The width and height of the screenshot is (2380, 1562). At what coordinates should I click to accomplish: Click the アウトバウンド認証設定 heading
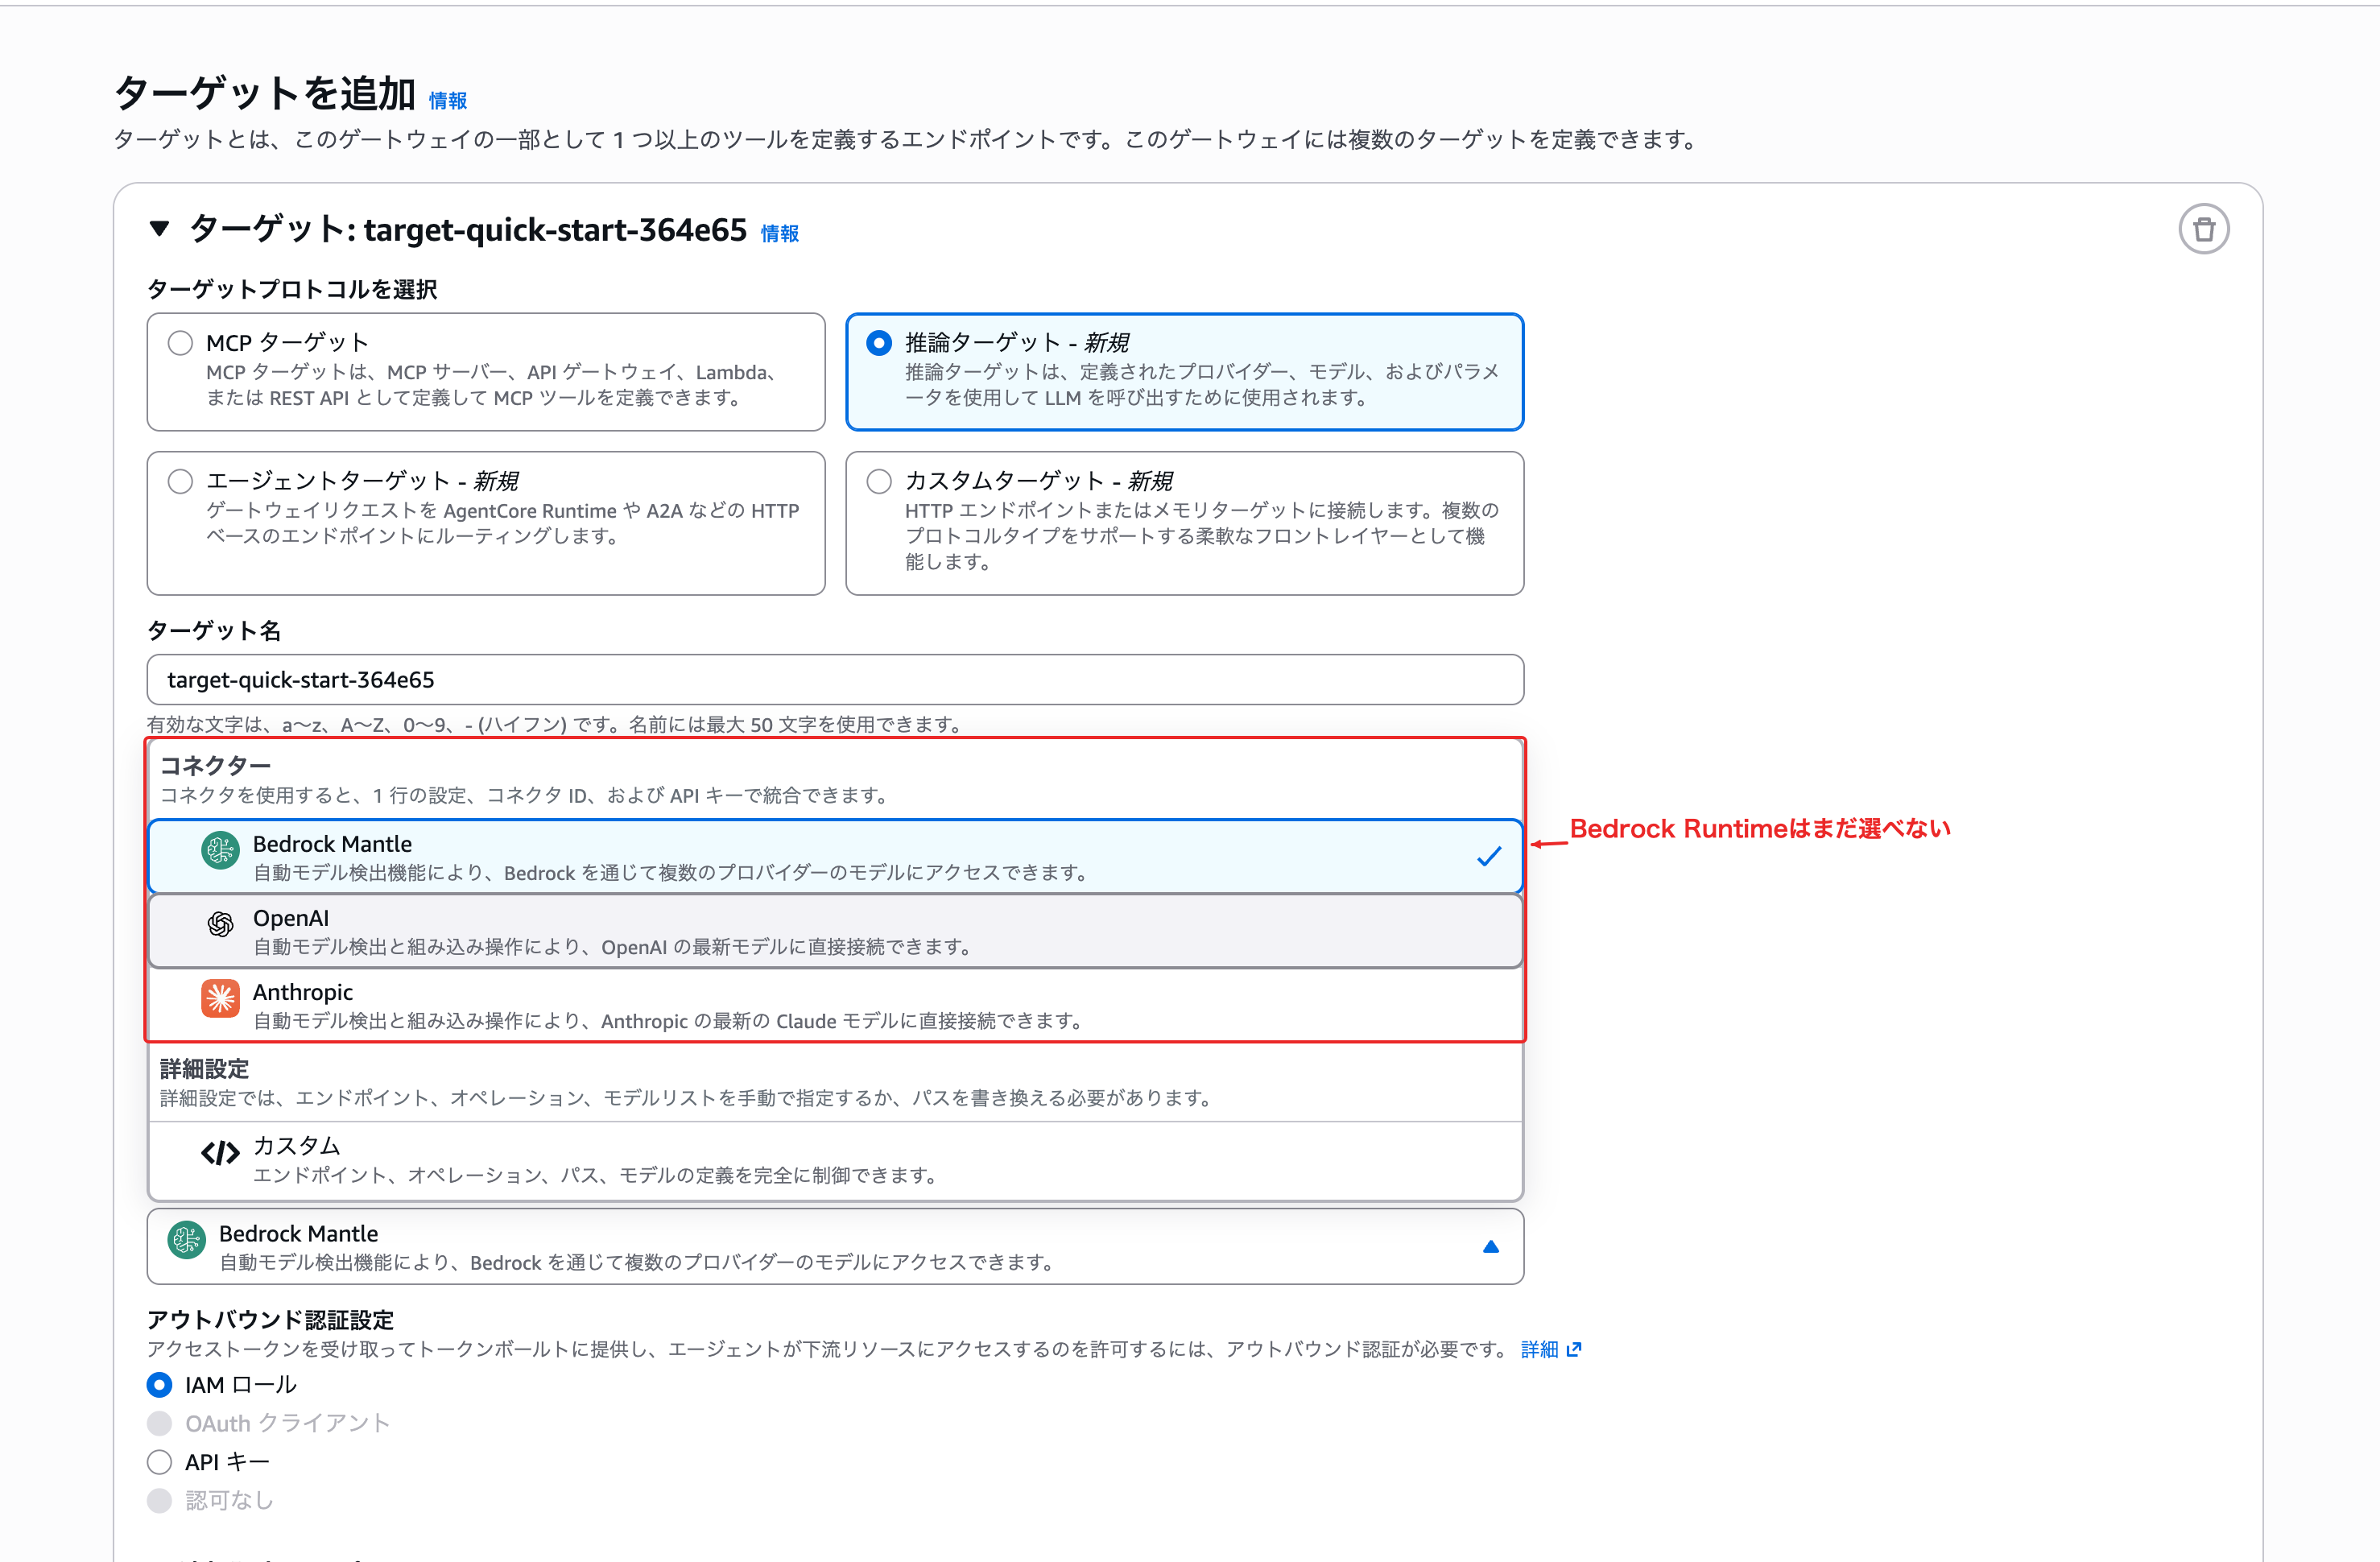(270, 1320)
